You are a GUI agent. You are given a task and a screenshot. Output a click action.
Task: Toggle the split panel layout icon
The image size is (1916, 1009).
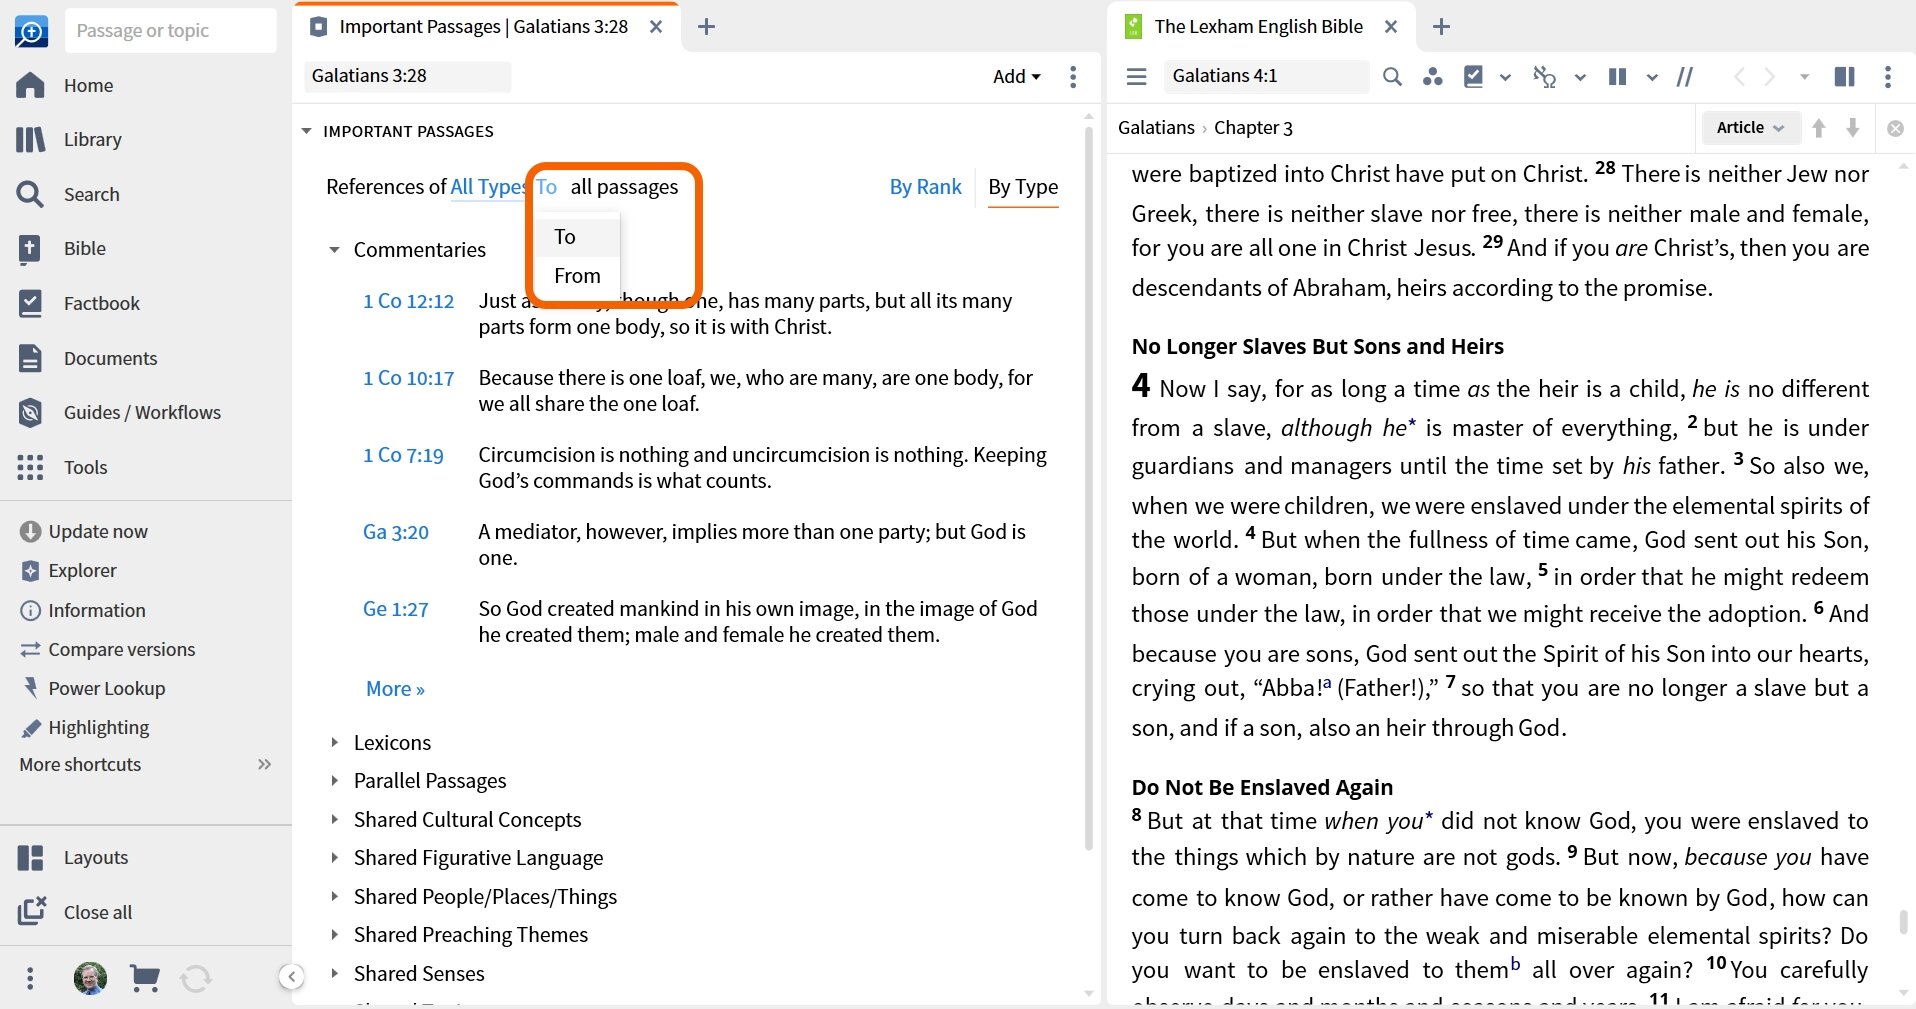(1845, 76)
